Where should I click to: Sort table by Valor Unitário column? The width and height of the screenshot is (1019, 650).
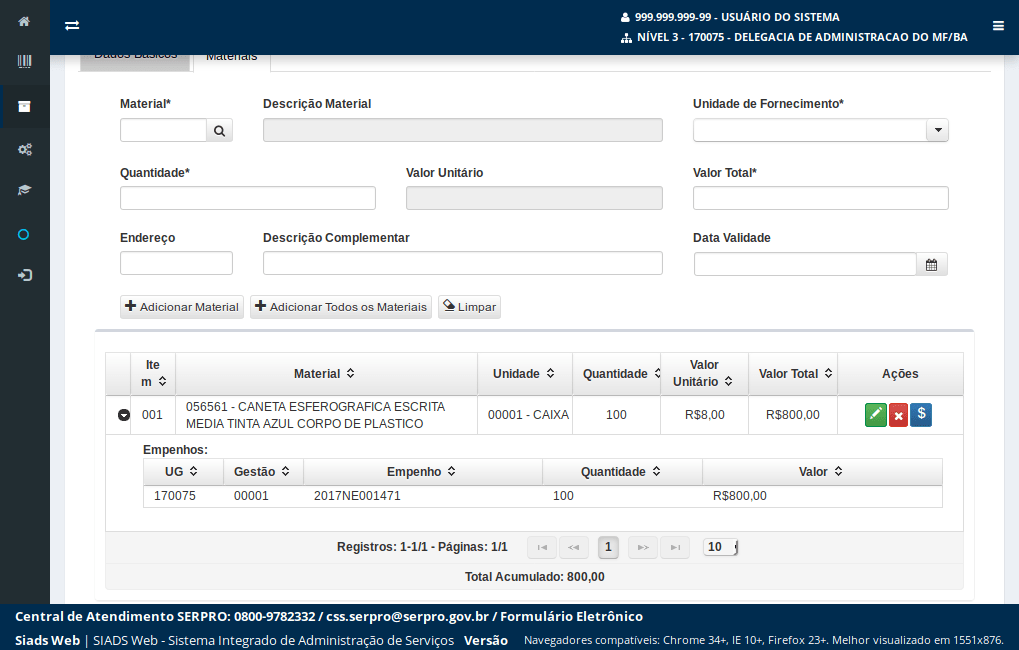pyautogui.click(x=704, y=374)
